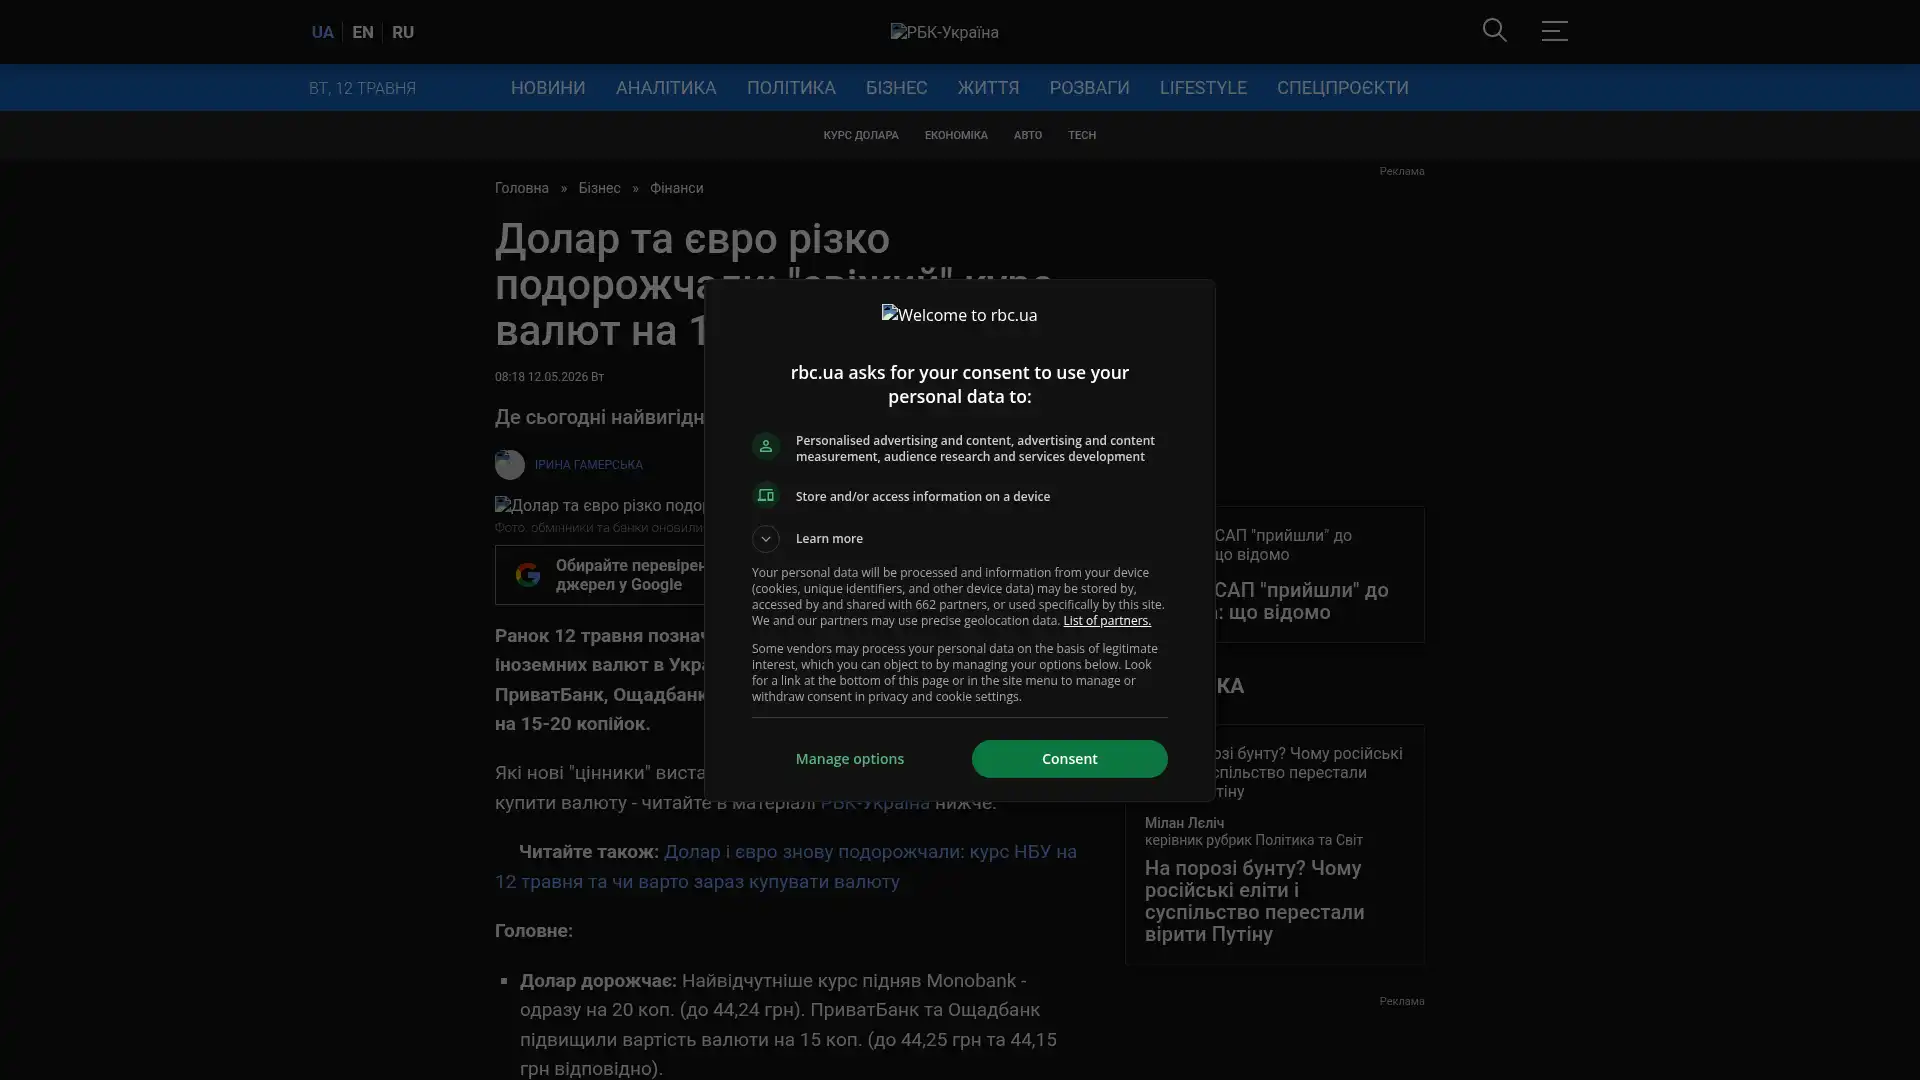Switch language to UA
Image resolution: width=1920 pixels, height=1080 pixels.
coord(322,32)
